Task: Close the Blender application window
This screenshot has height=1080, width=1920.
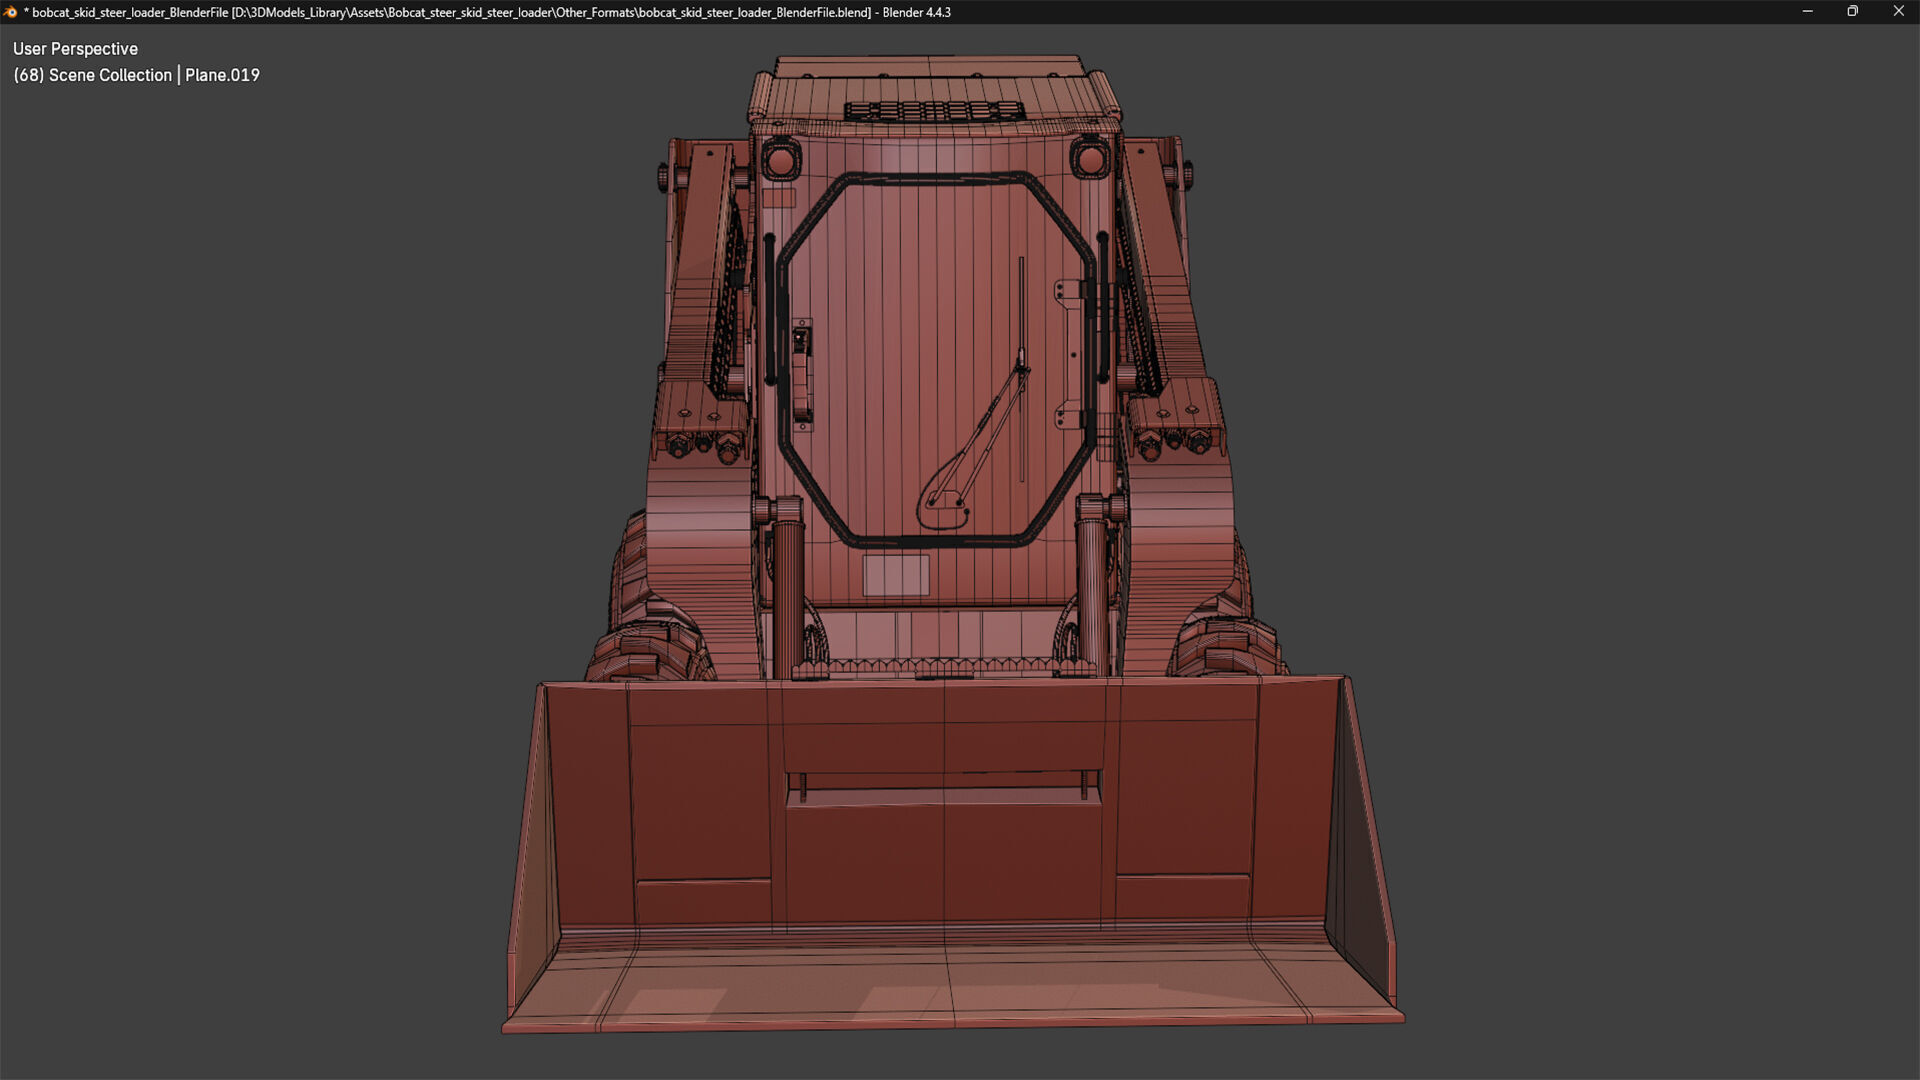Action: point(1898,12)
